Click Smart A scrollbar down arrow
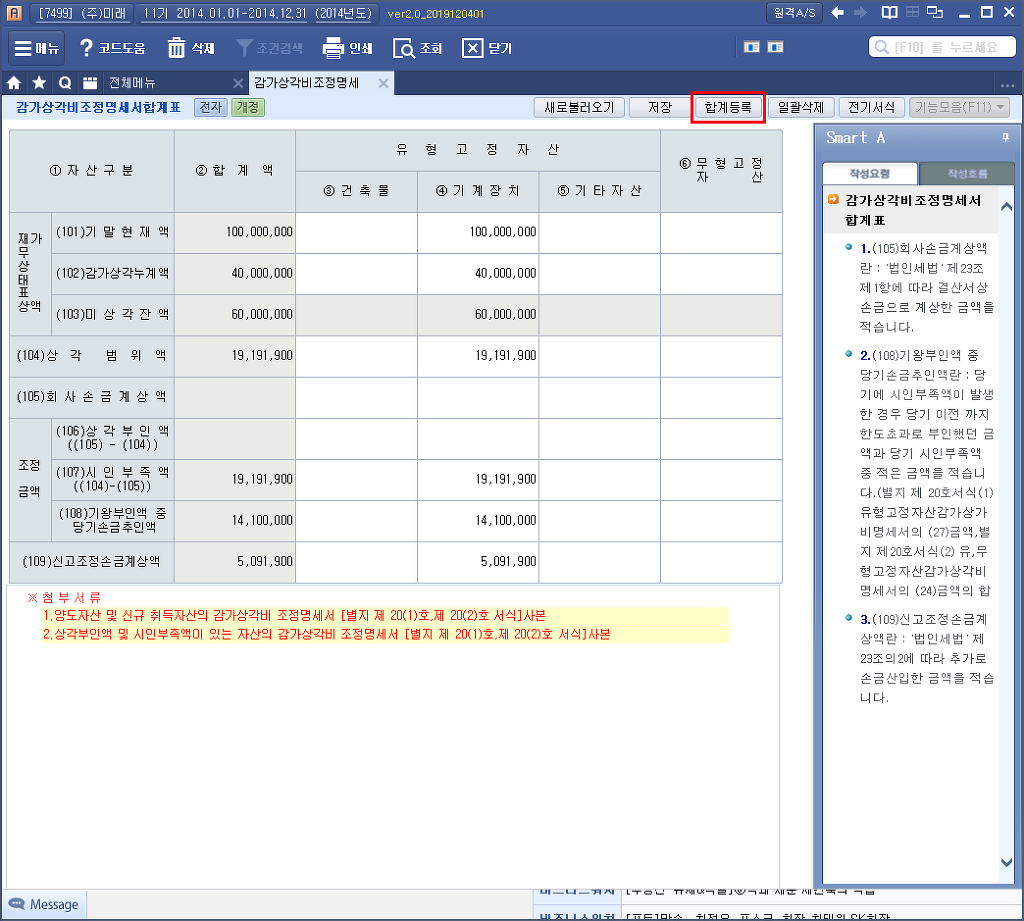1024x921 pixels. tap(1006, 862)
